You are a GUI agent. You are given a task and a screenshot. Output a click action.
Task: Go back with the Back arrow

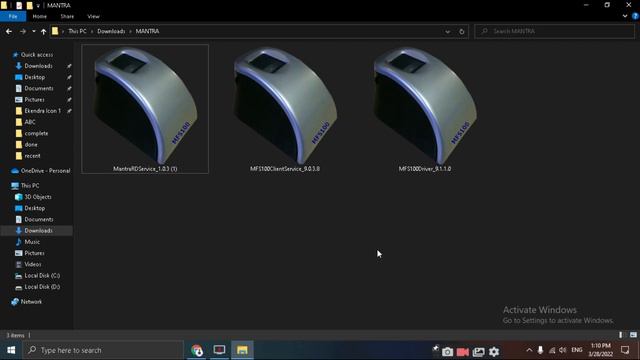pos(9,31)
